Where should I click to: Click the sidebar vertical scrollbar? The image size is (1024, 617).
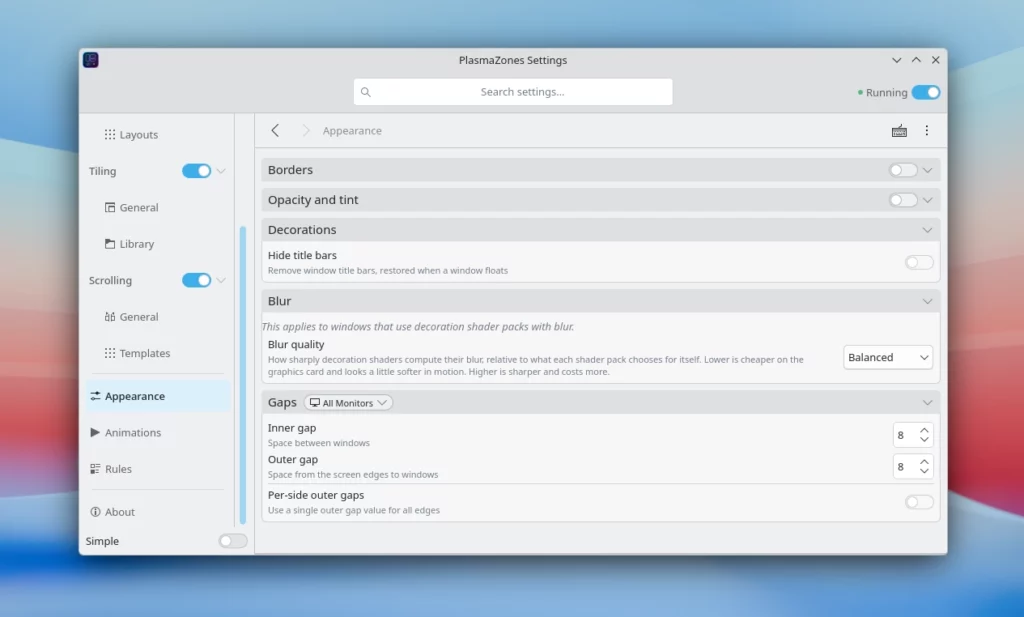pos(243,375)
